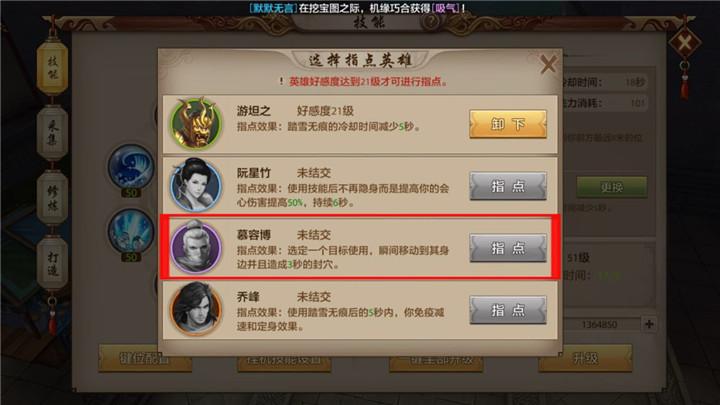Click the 升级 button
Image resolution: width=720 pixels, height=405 pixels.
click(x=585, y=358)
